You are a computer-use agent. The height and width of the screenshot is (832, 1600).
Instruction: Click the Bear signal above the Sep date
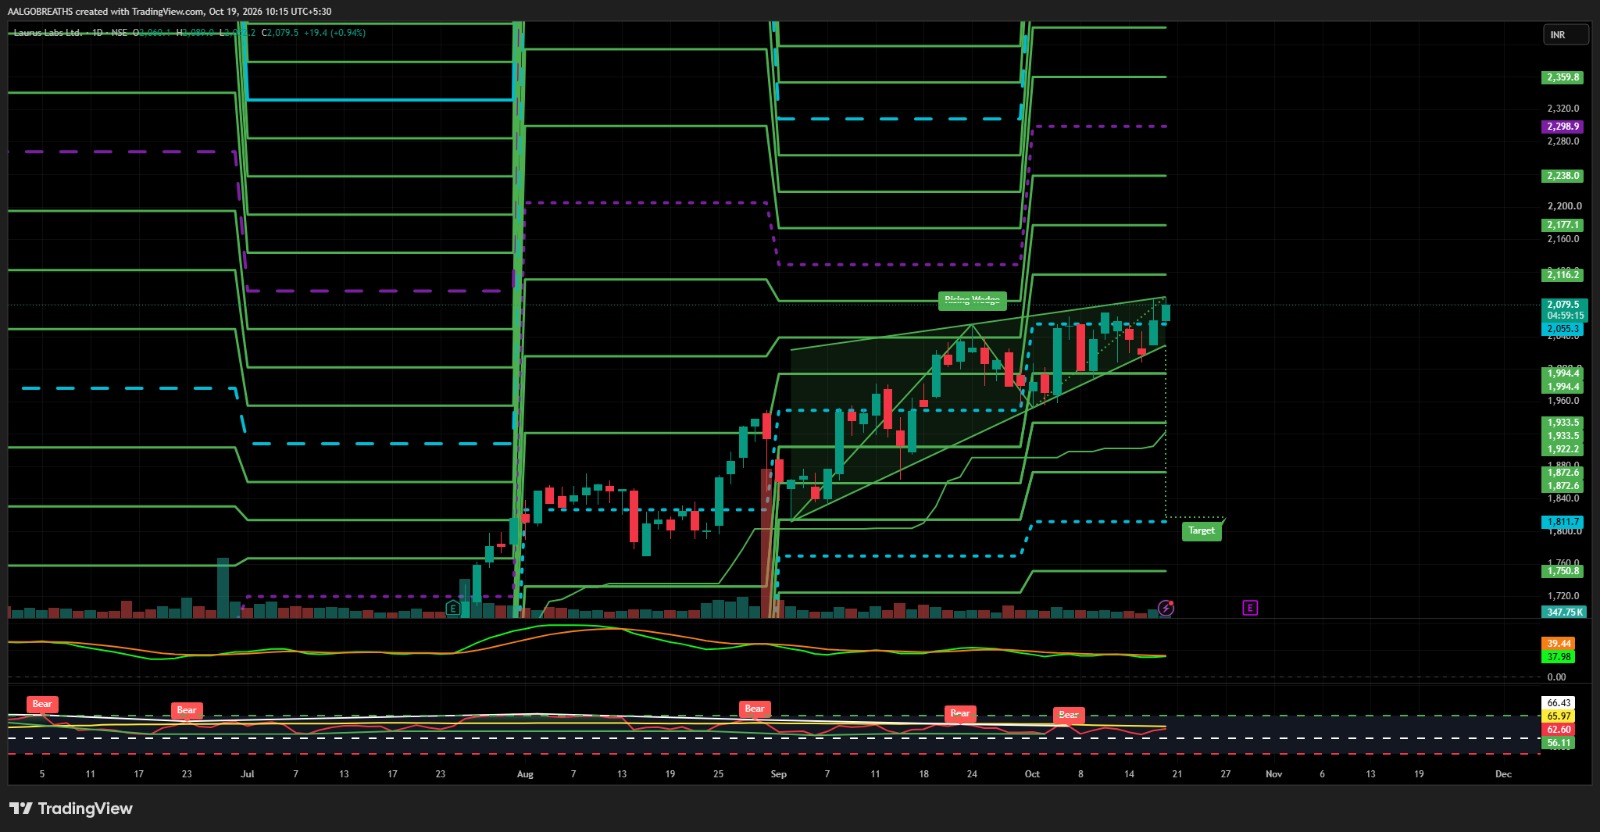click(x=754, y=709)
